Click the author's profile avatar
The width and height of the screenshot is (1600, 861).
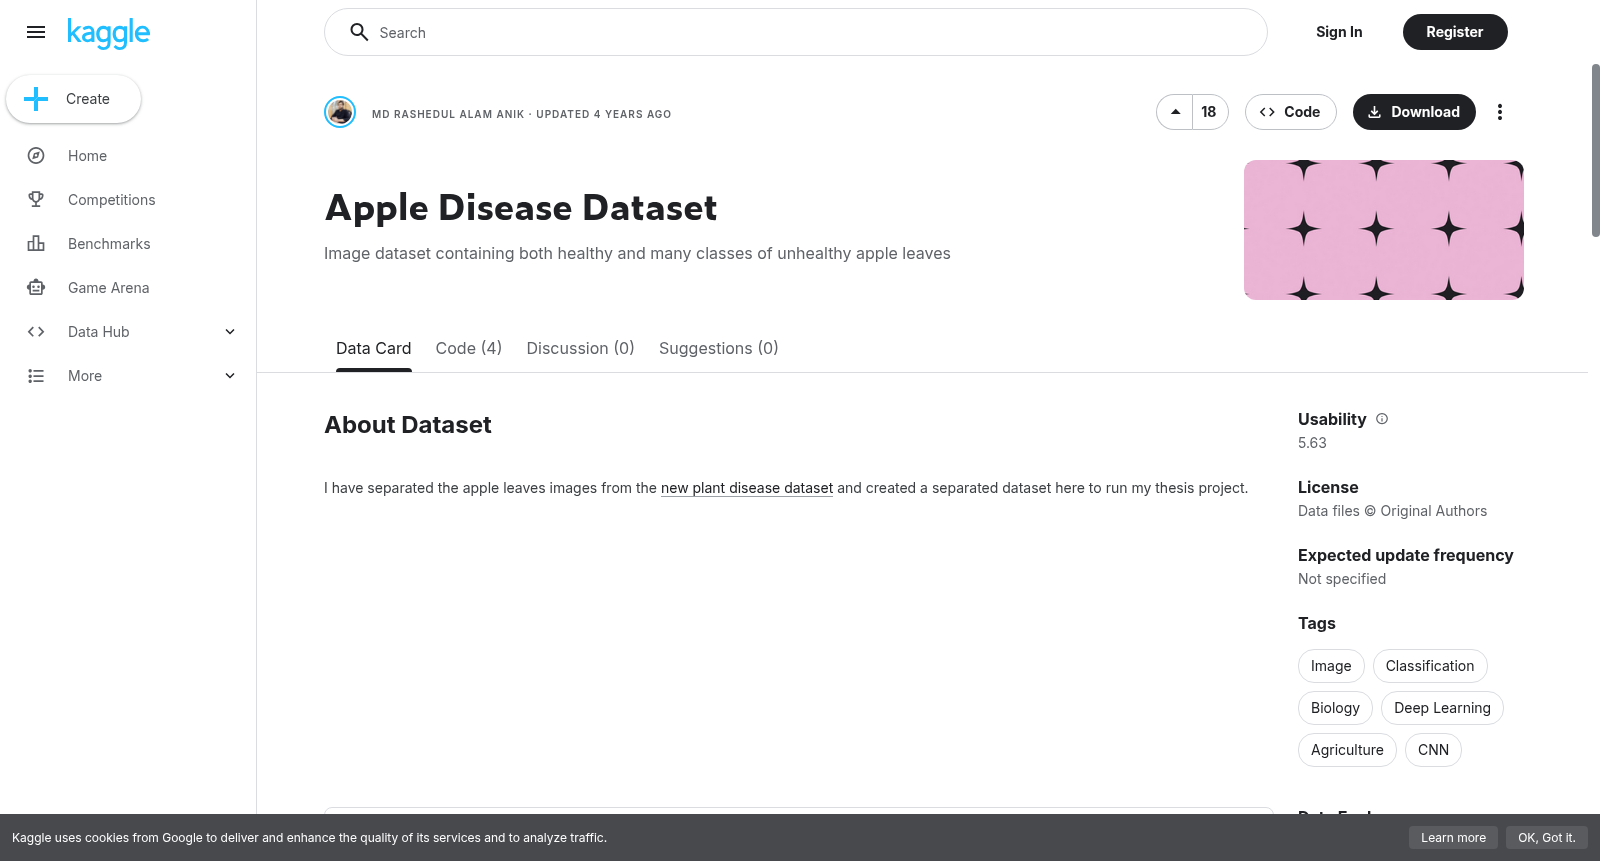click(340, 112)
